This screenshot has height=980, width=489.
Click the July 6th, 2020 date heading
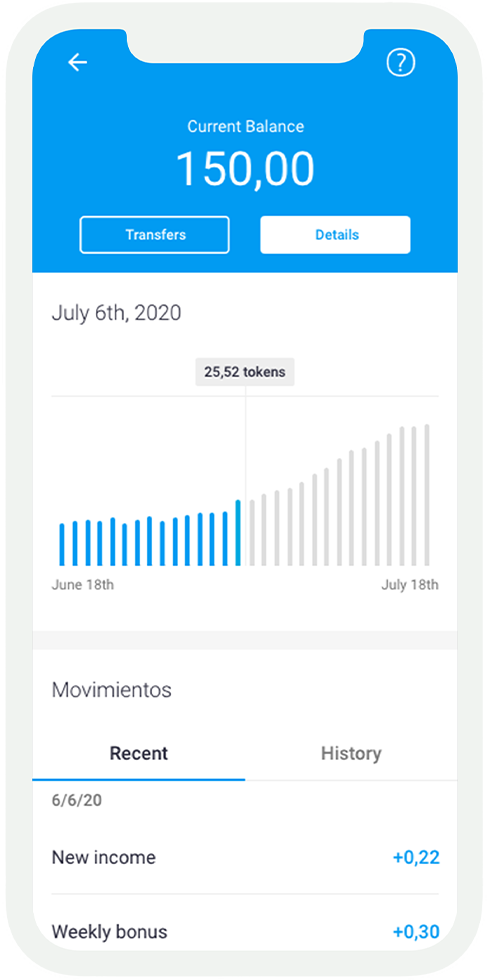(116, 312)
